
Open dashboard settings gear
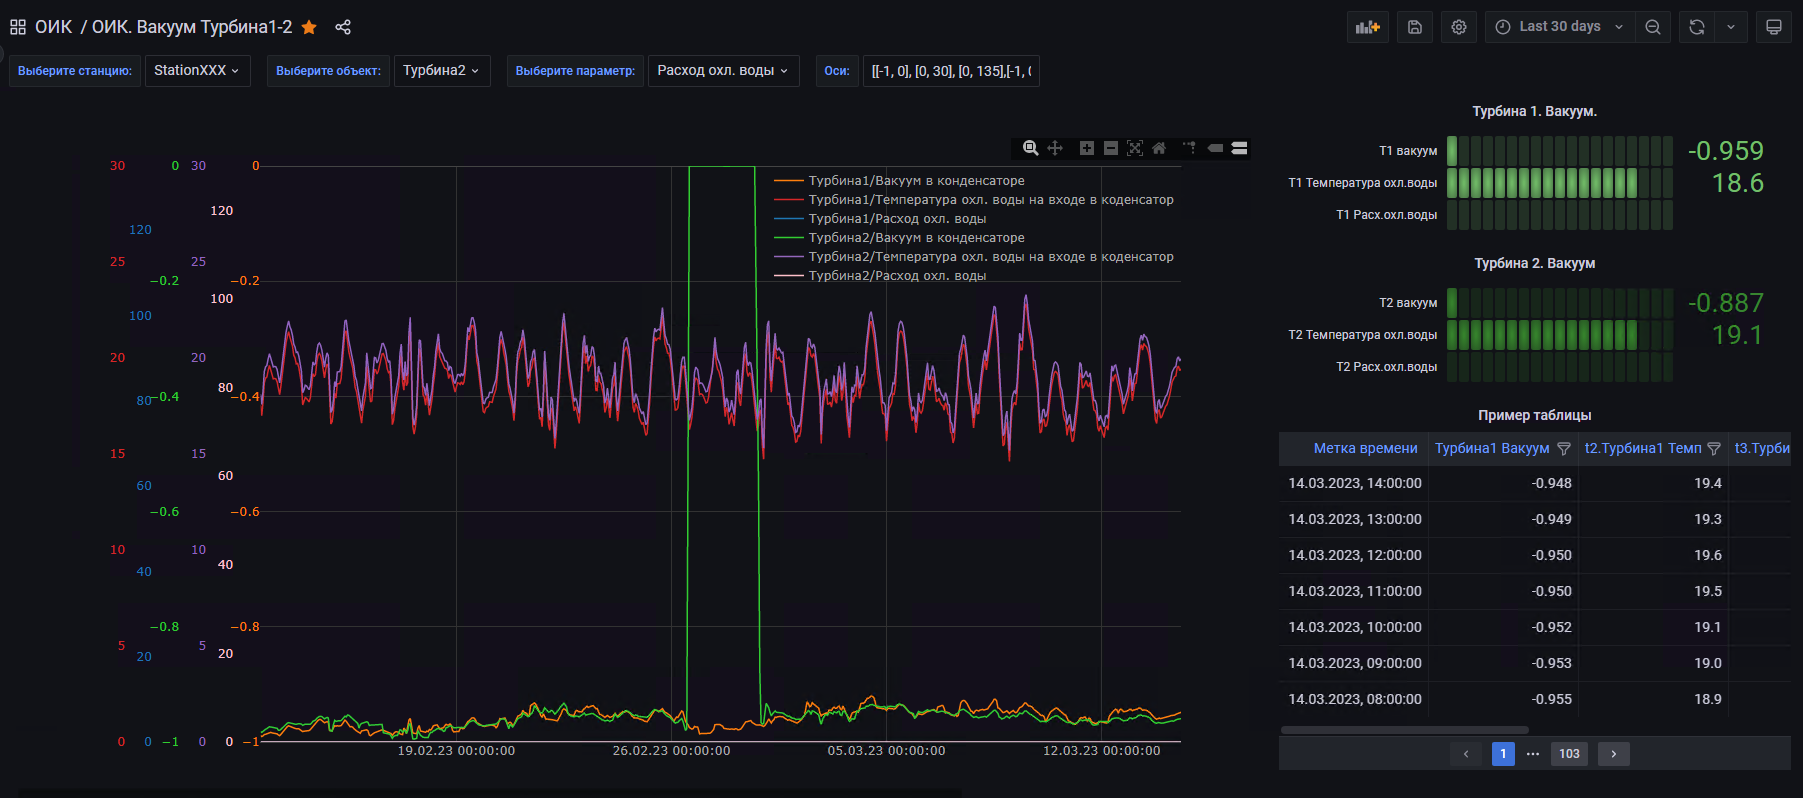[1459, 27]
